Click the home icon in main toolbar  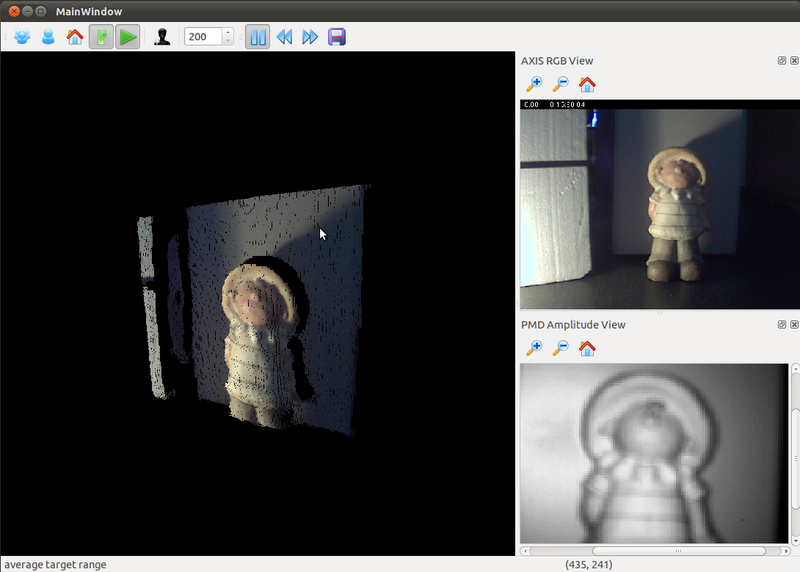(75, 37)
